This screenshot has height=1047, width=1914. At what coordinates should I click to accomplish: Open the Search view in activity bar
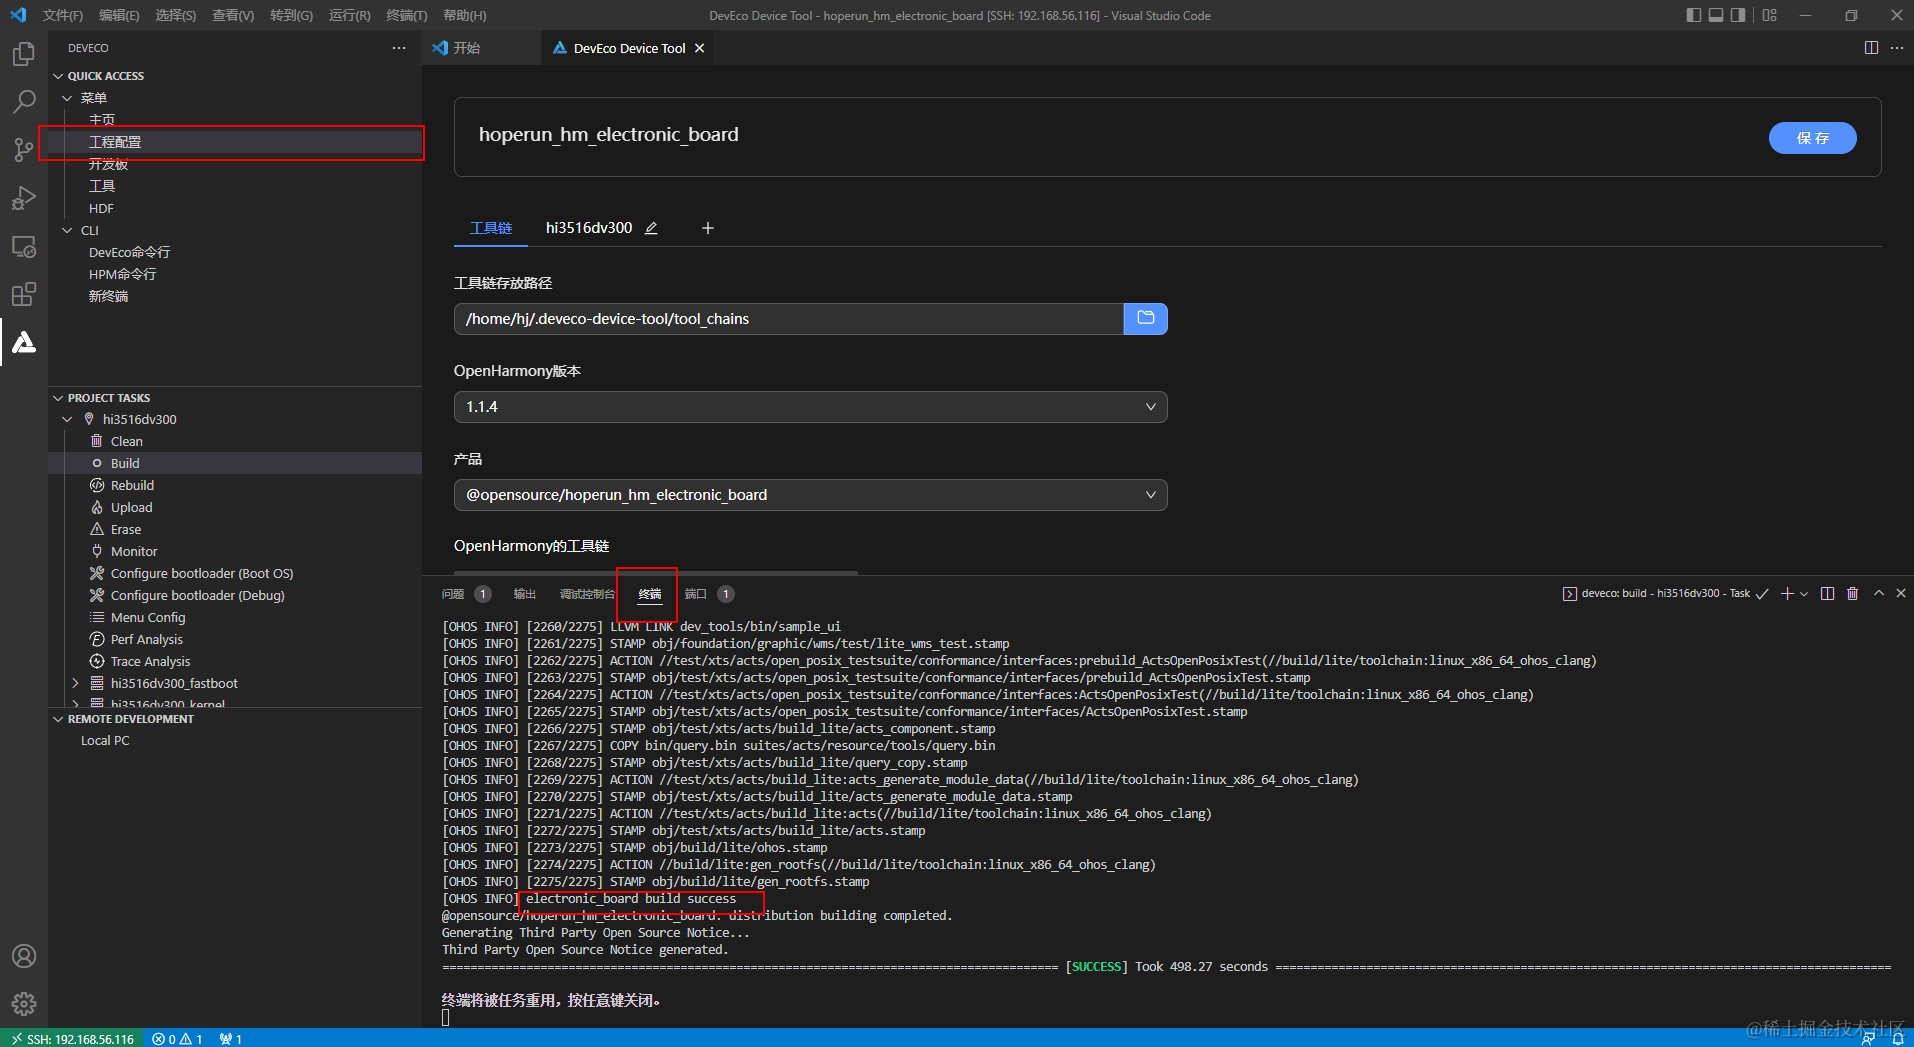pyautogui.click(x=24, y=102)
